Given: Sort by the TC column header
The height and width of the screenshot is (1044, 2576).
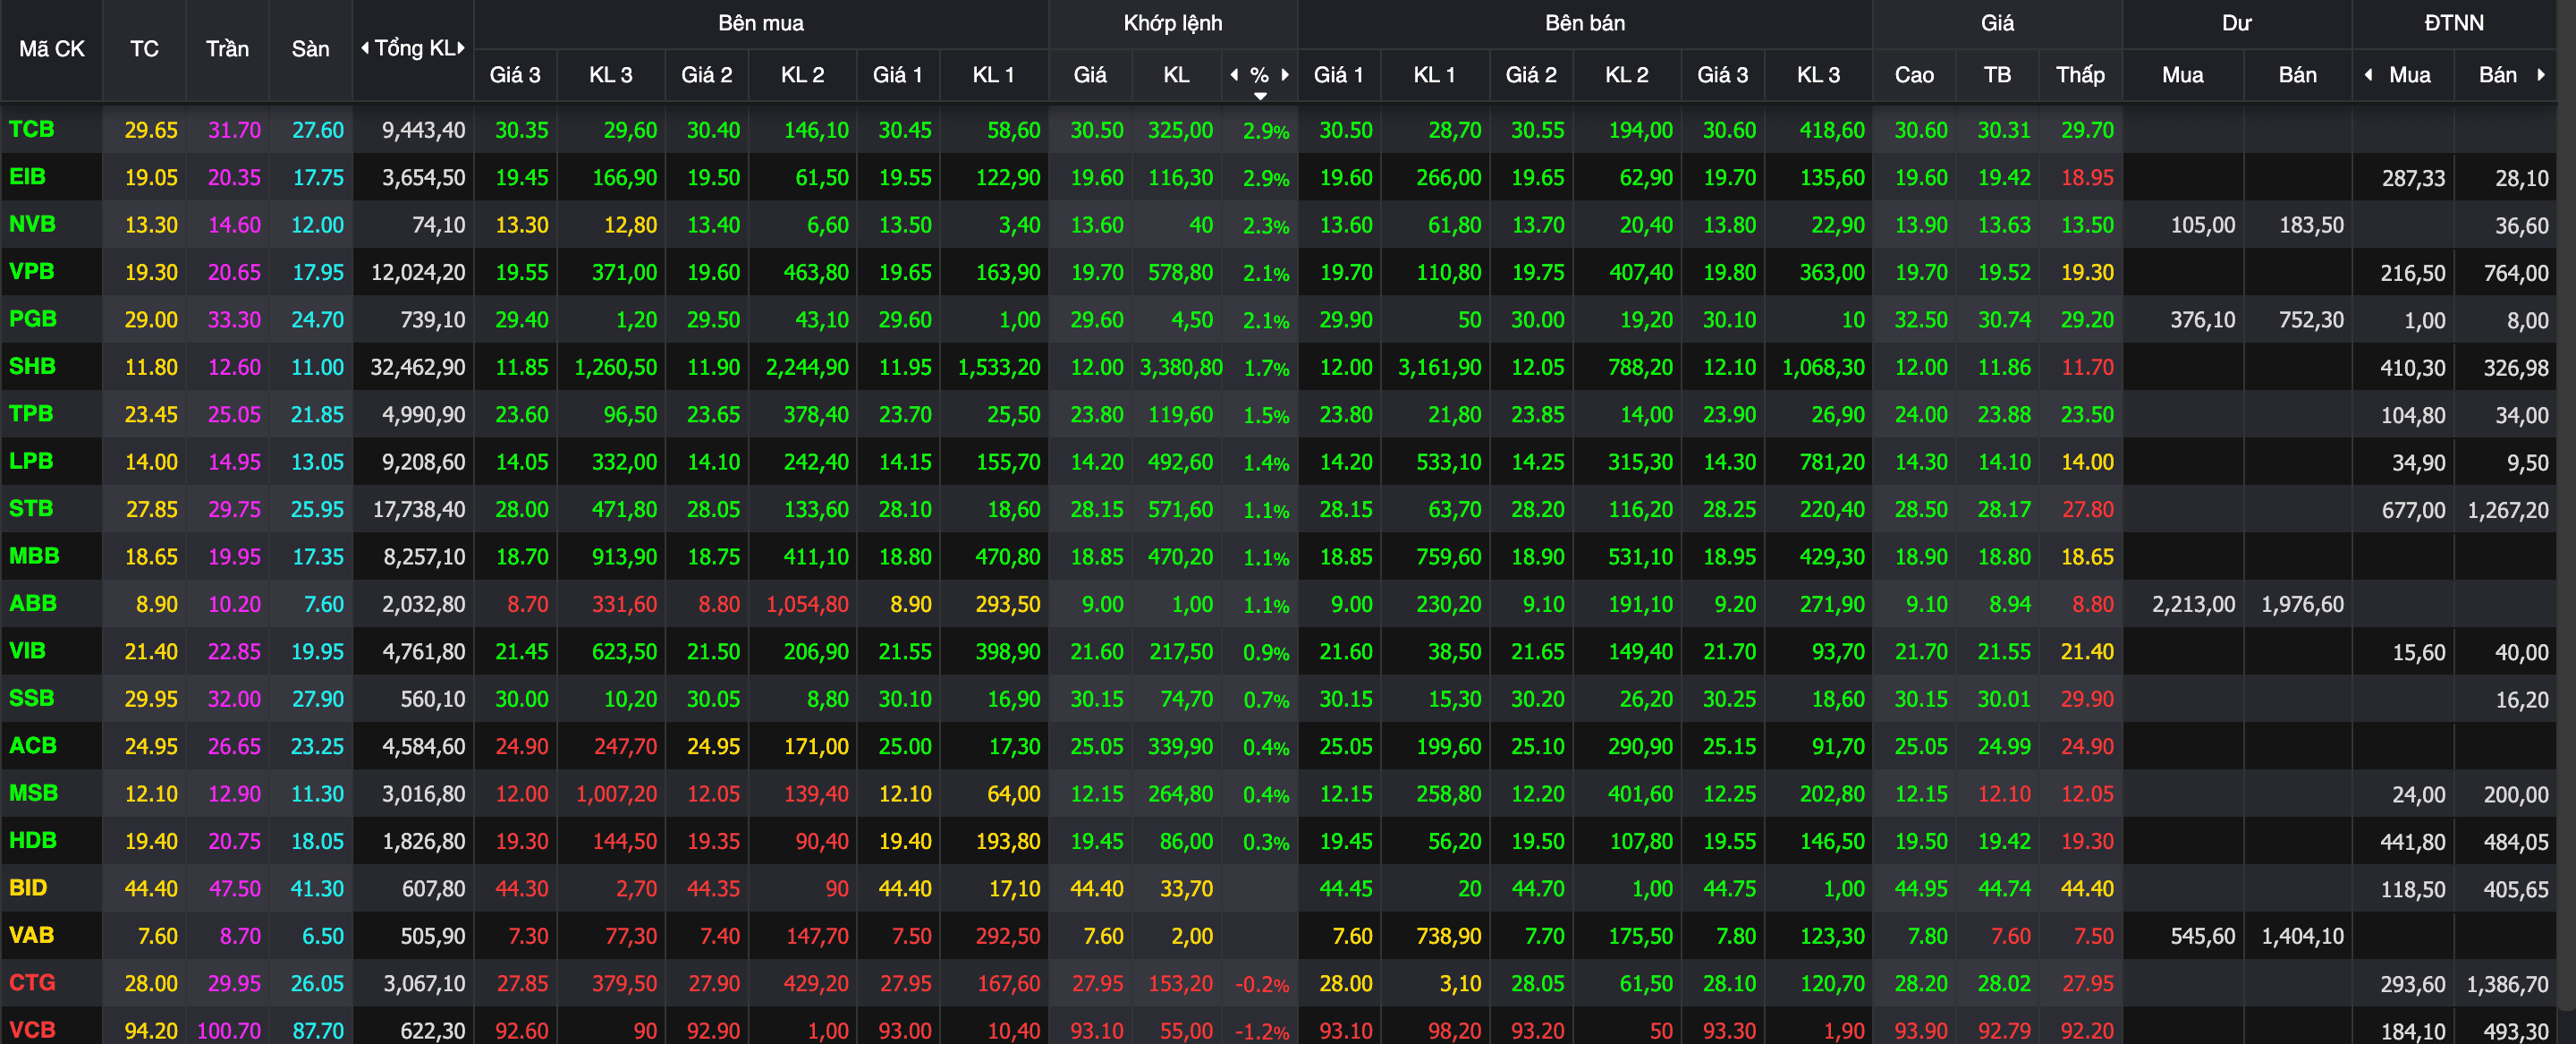Looking at the screenshot, I should [144, 49].
